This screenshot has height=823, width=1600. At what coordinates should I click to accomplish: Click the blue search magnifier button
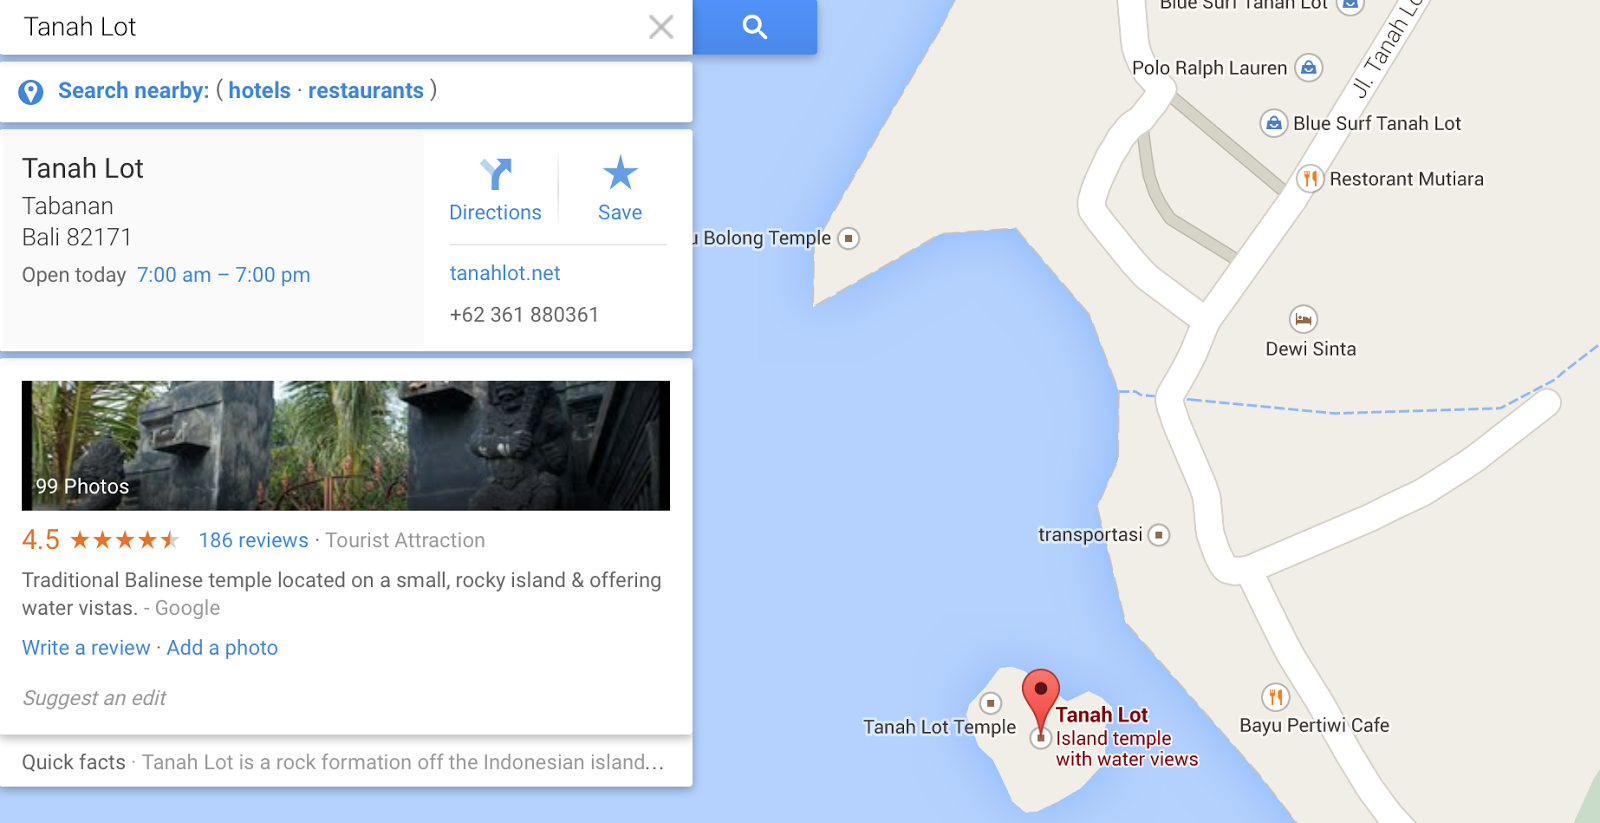(755, 27)
